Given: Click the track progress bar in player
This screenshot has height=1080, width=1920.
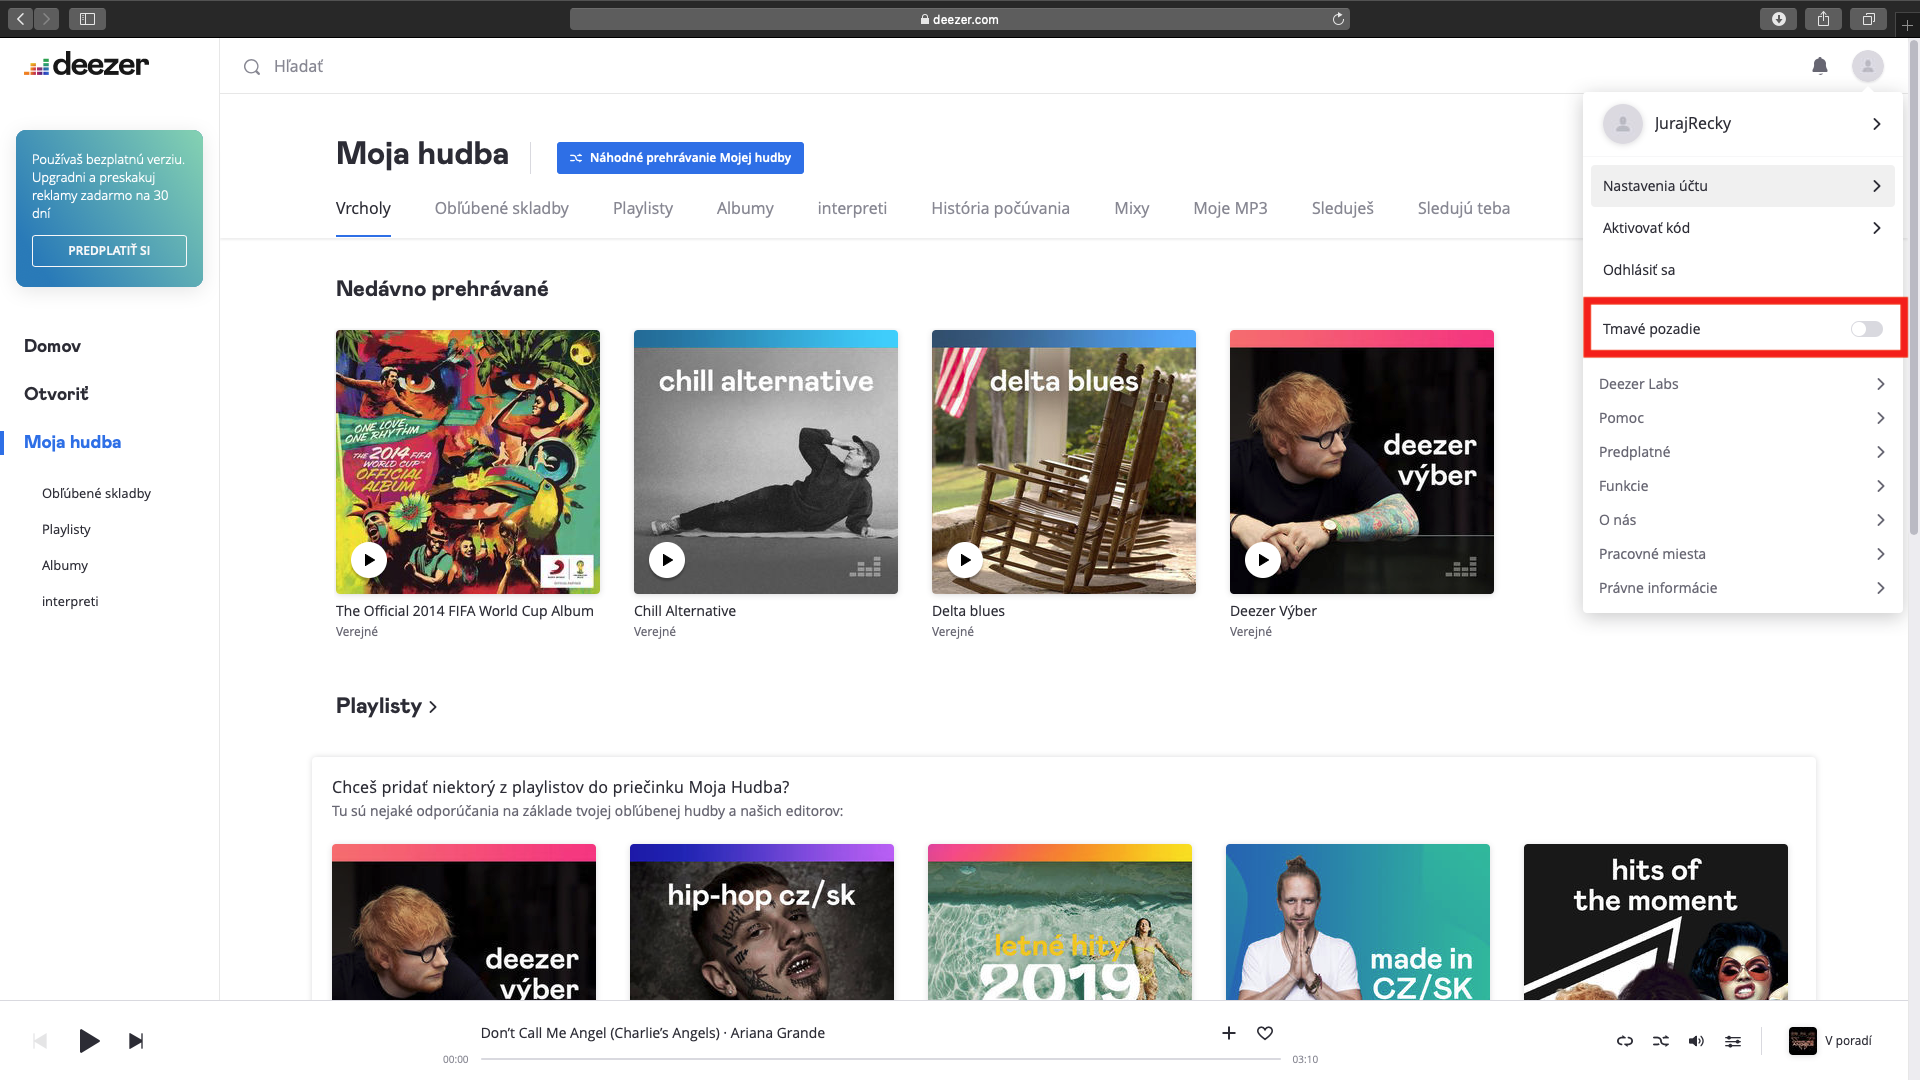Looking at the screenshot, I should point(880,1059).
